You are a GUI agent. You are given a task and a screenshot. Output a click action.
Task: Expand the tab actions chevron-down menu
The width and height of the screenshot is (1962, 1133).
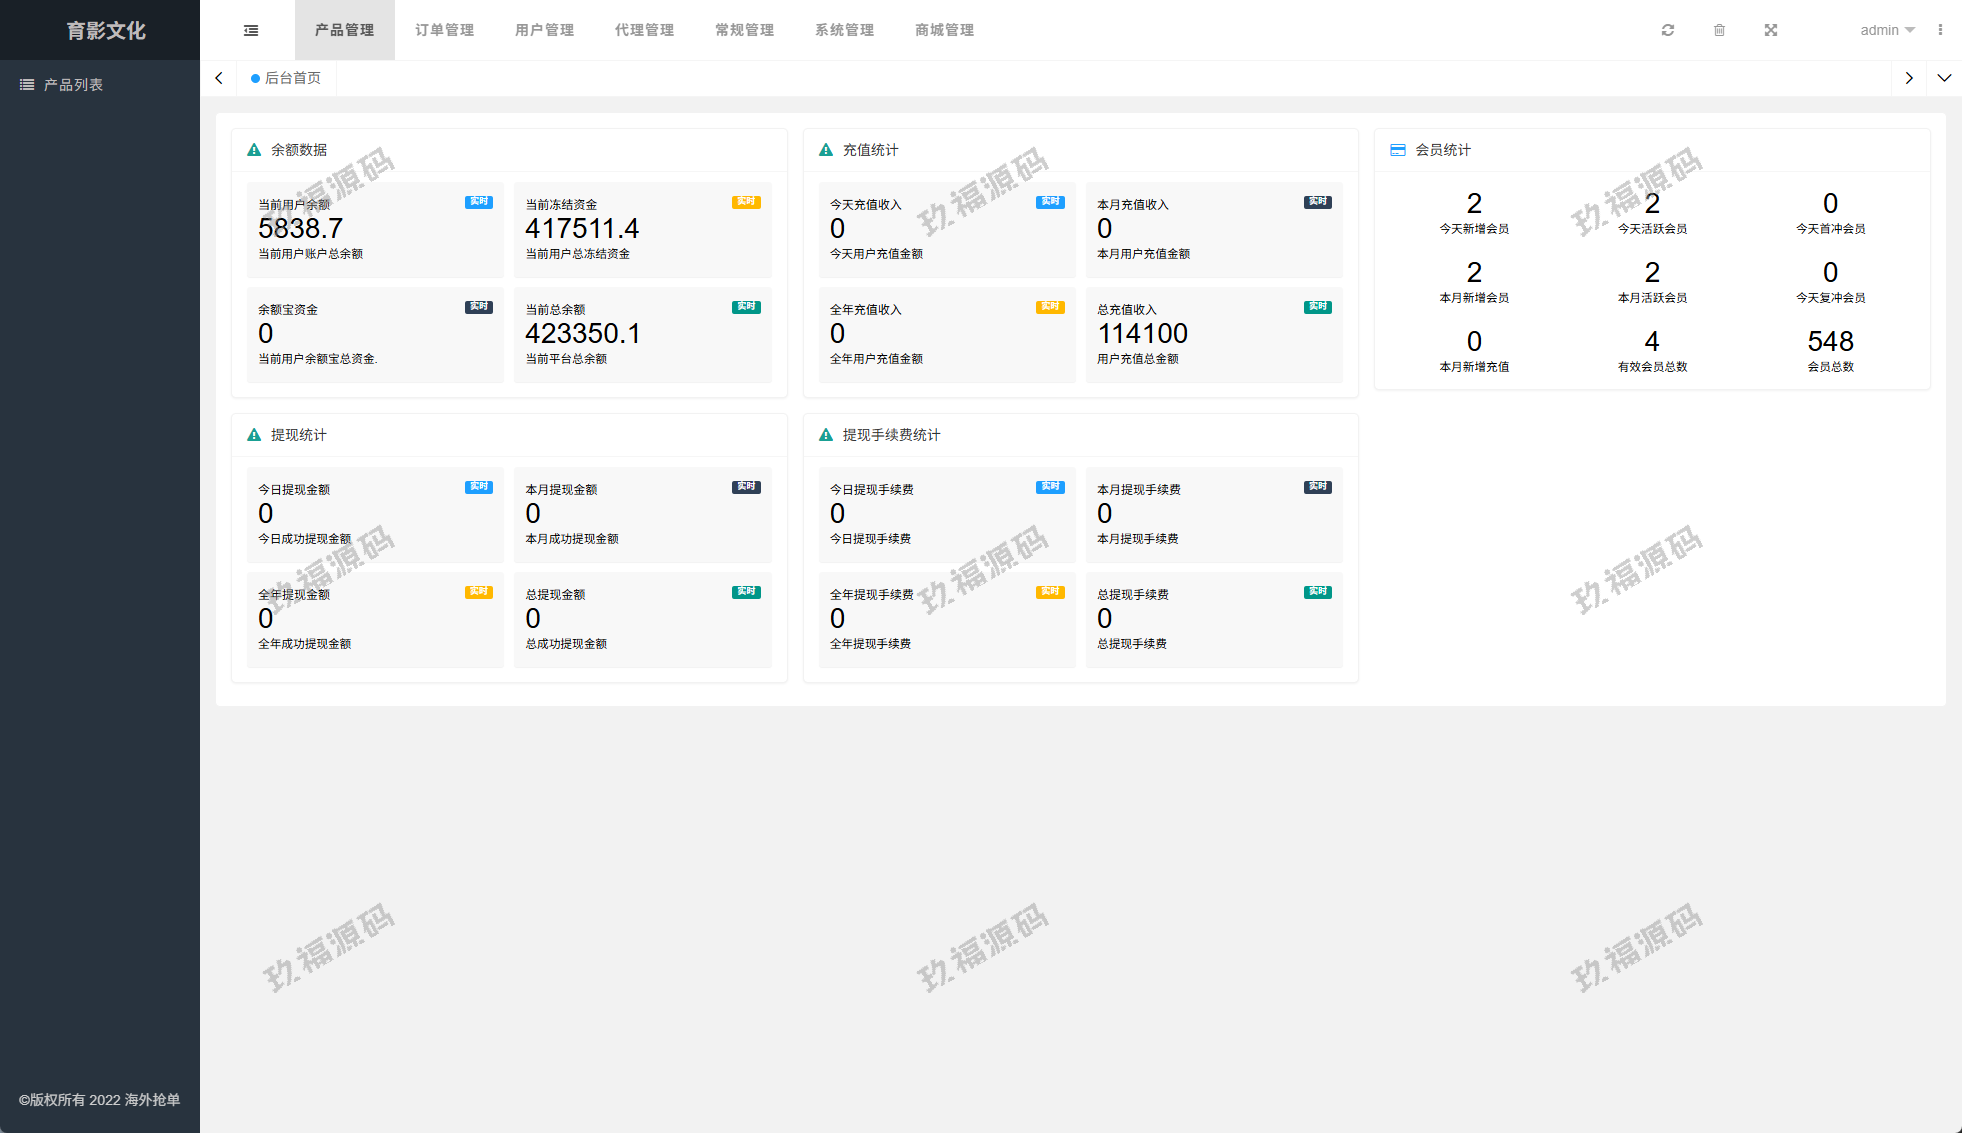[x=1944, y=78]
